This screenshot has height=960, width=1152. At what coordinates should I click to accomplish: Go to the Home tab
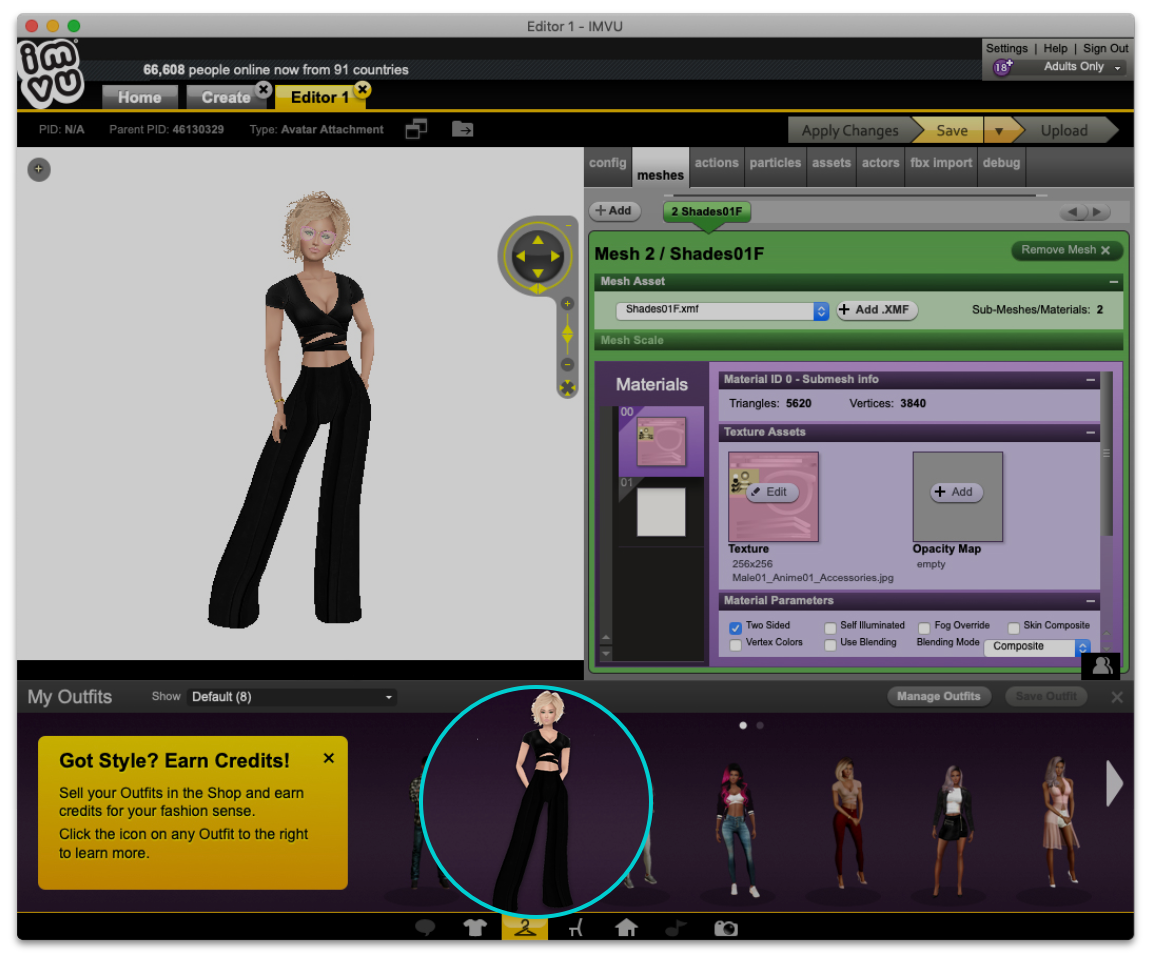tap(140, 97)
